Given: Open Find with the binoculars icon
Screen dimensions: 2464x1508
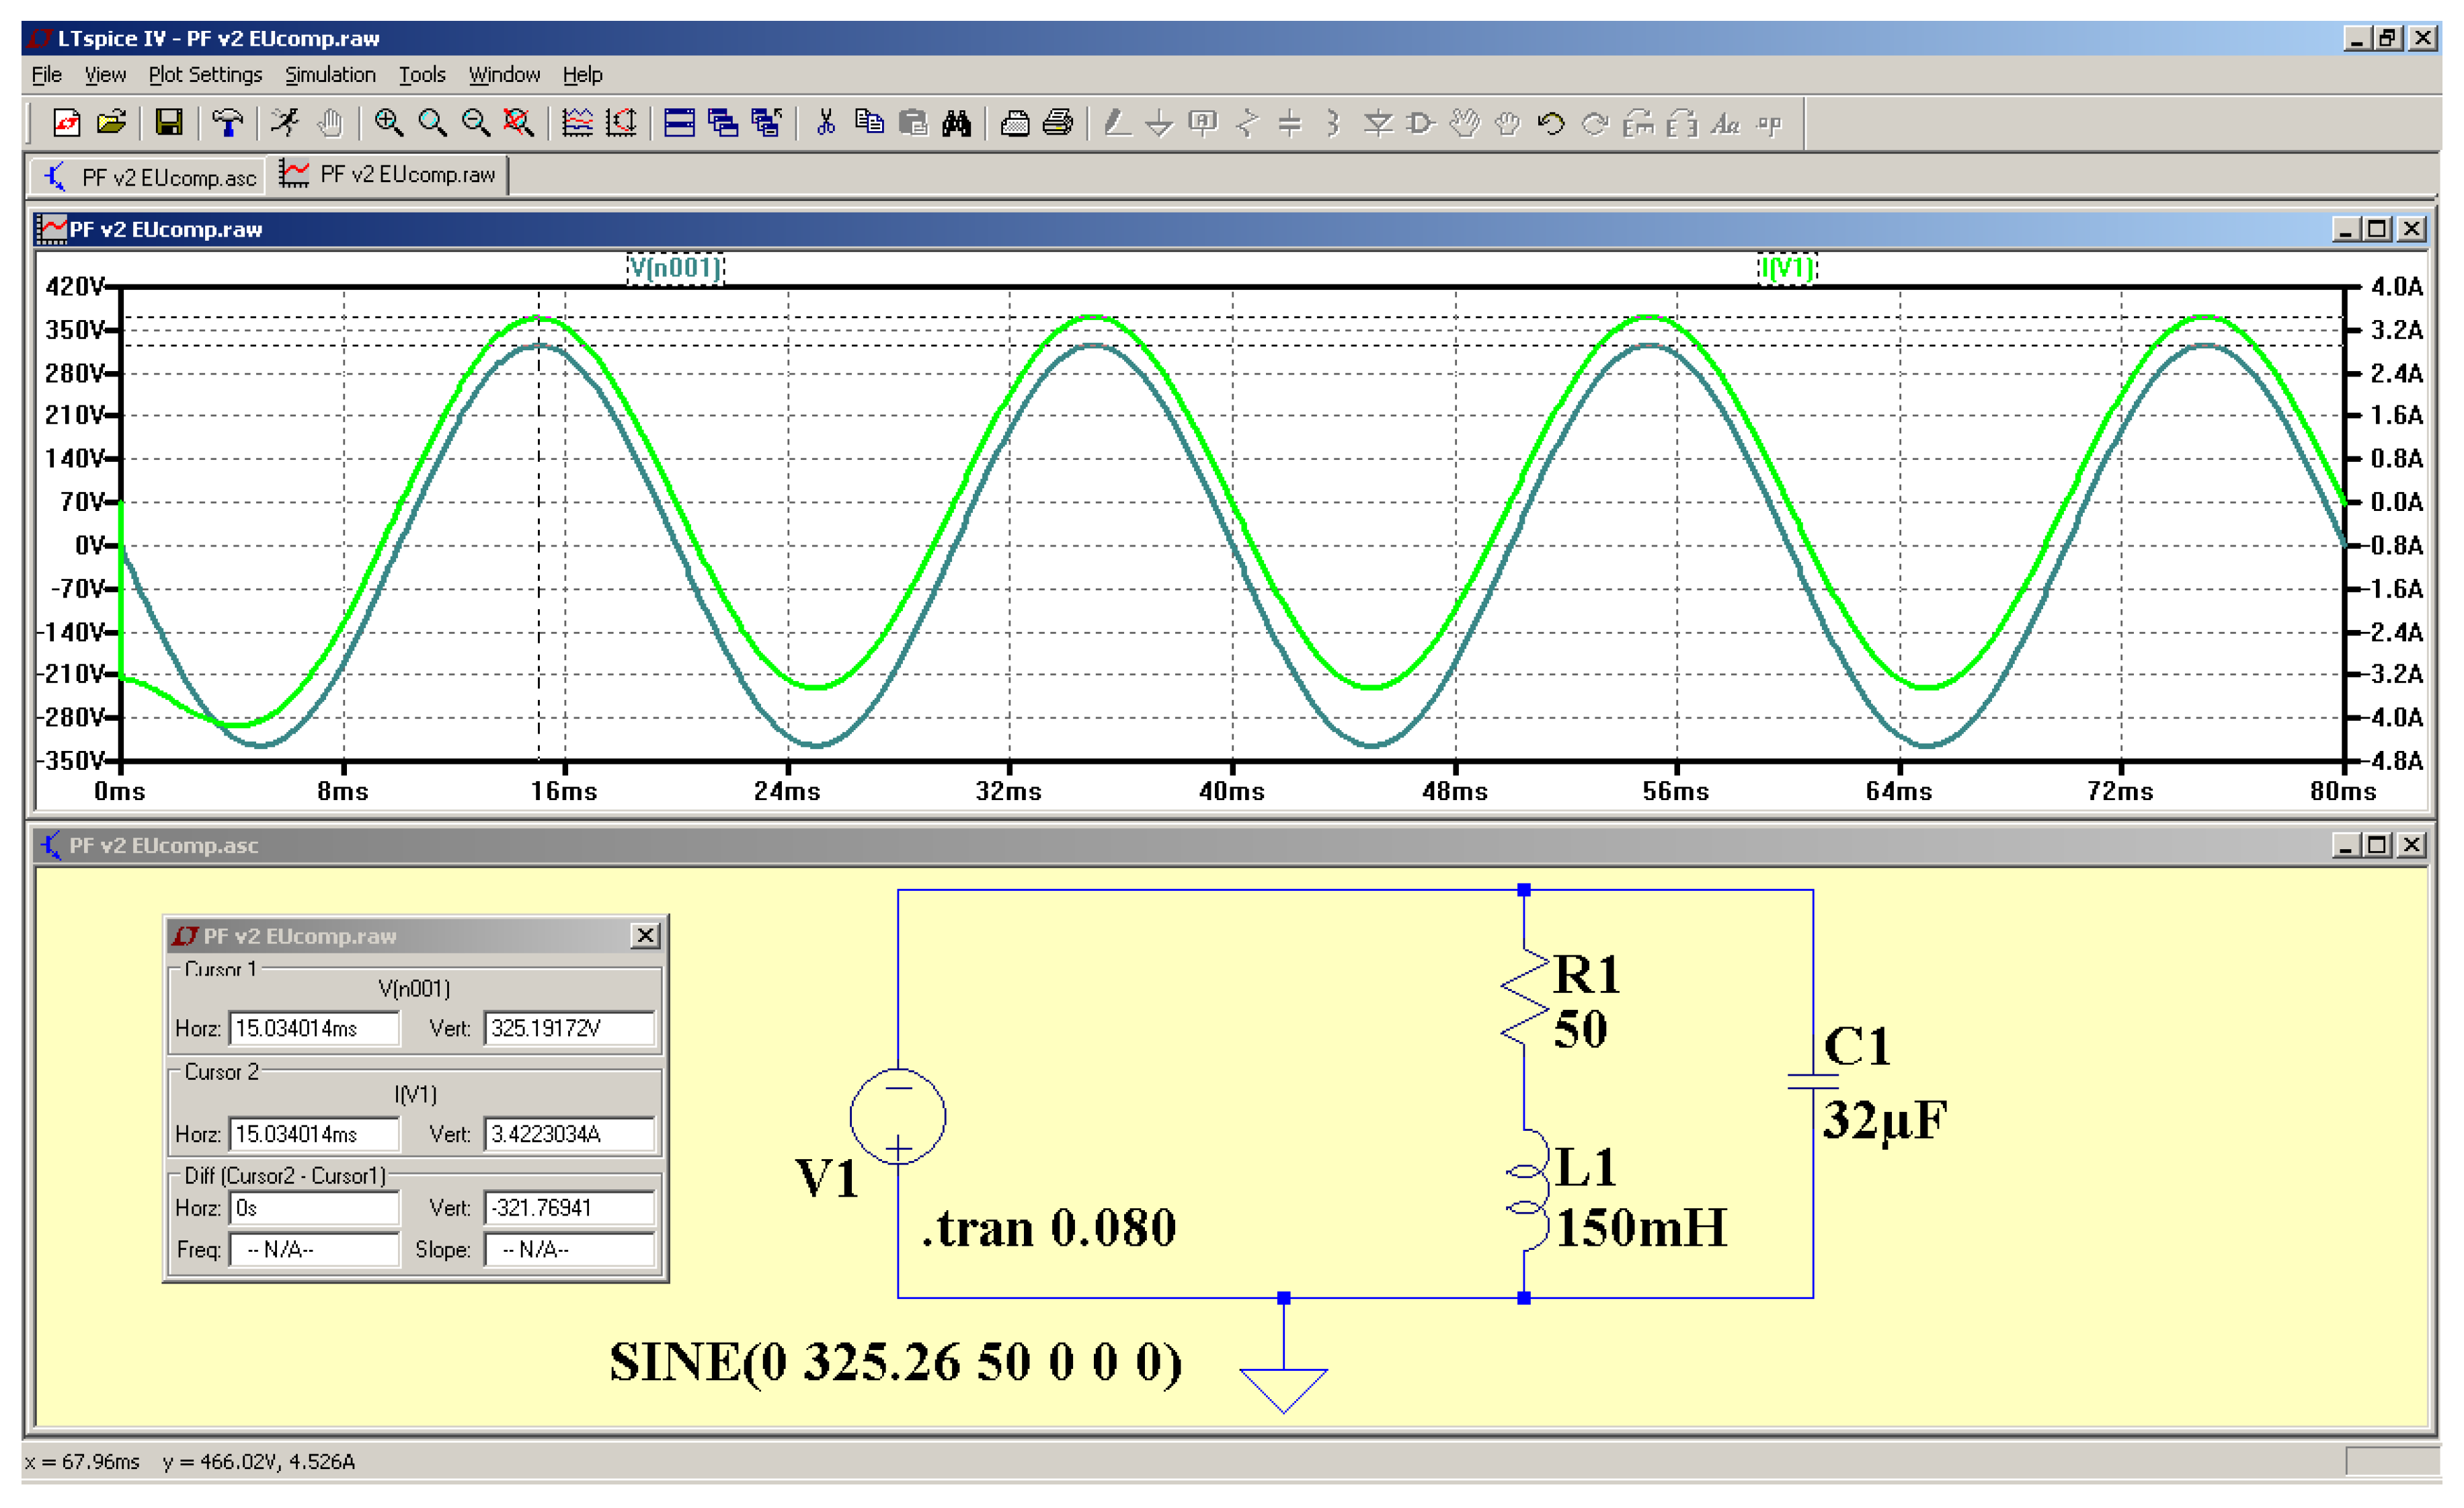Looking at the screenshot, I should [957, 123].
